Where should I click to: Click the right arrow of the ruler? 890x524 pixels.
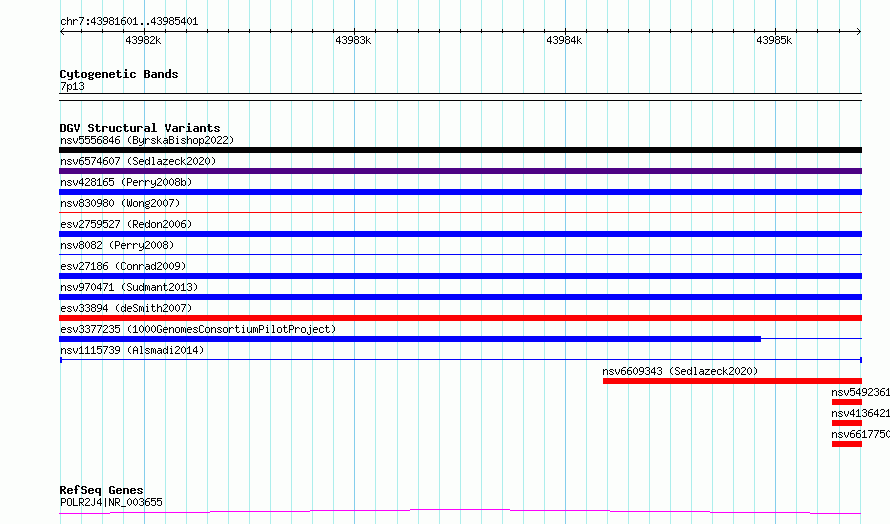(x=859, y=31)
